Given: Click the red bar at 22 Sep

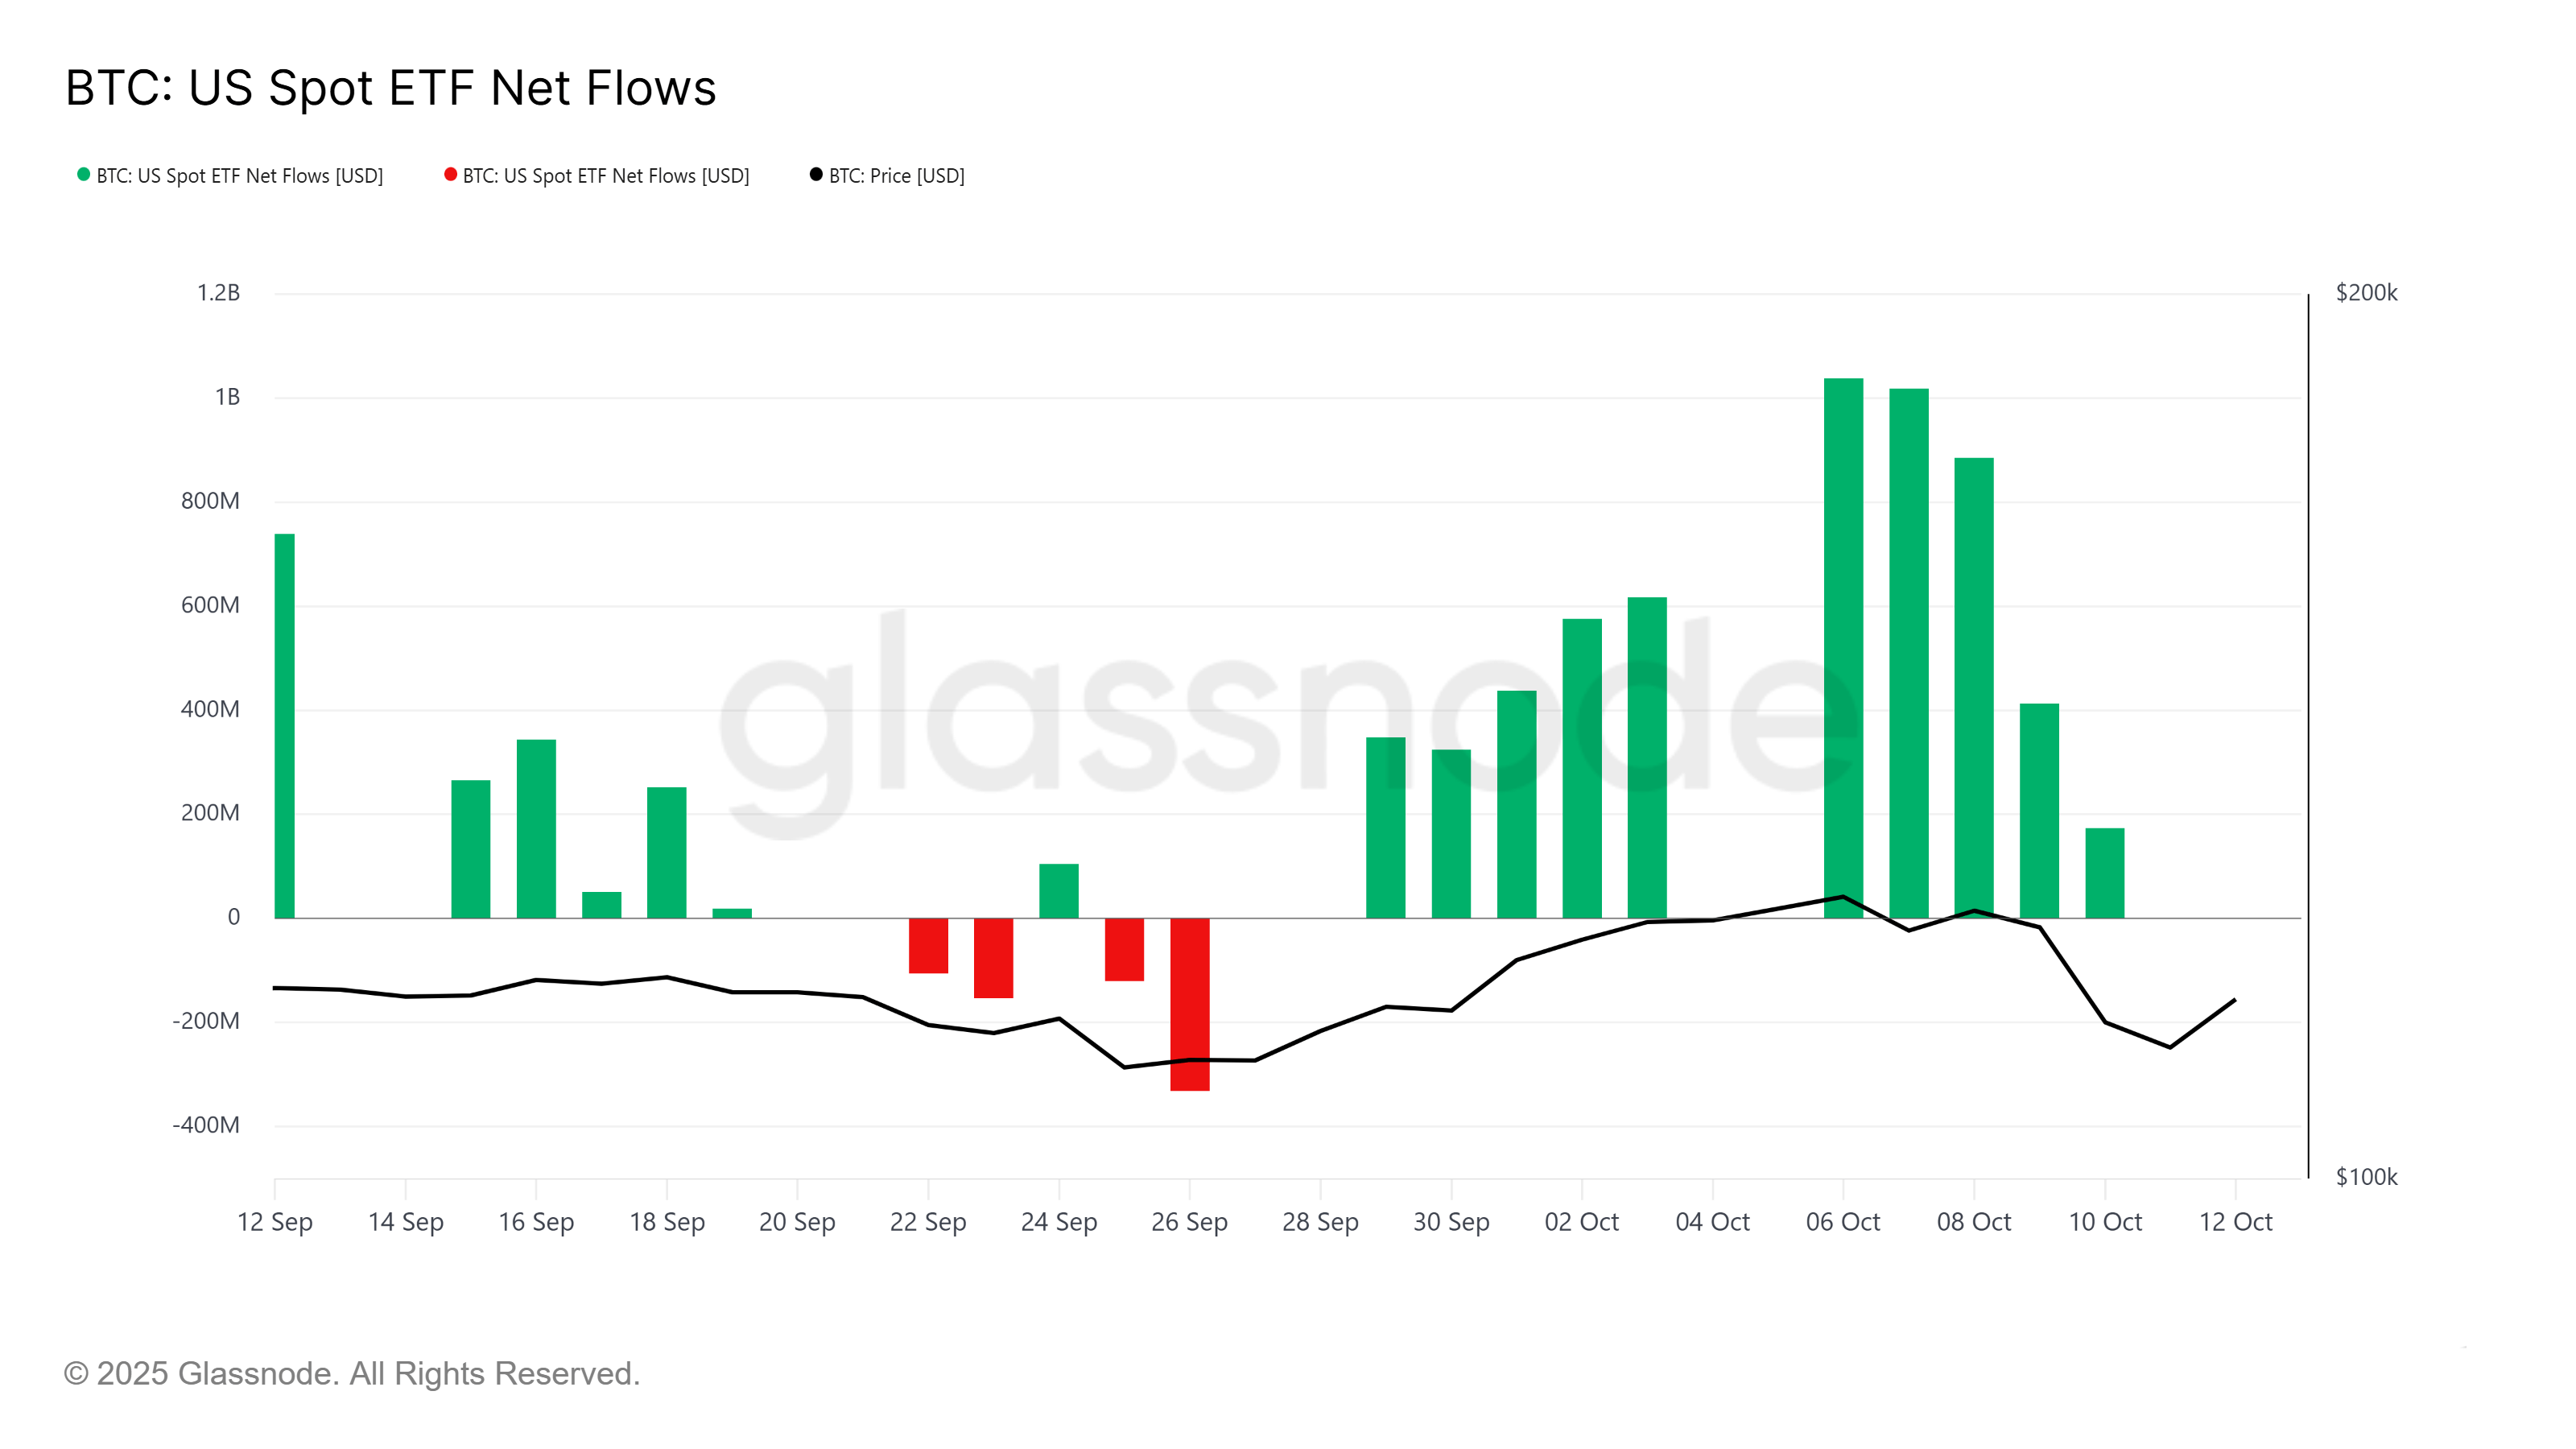Looking at the screenshot, I should (x=928, y=945).
